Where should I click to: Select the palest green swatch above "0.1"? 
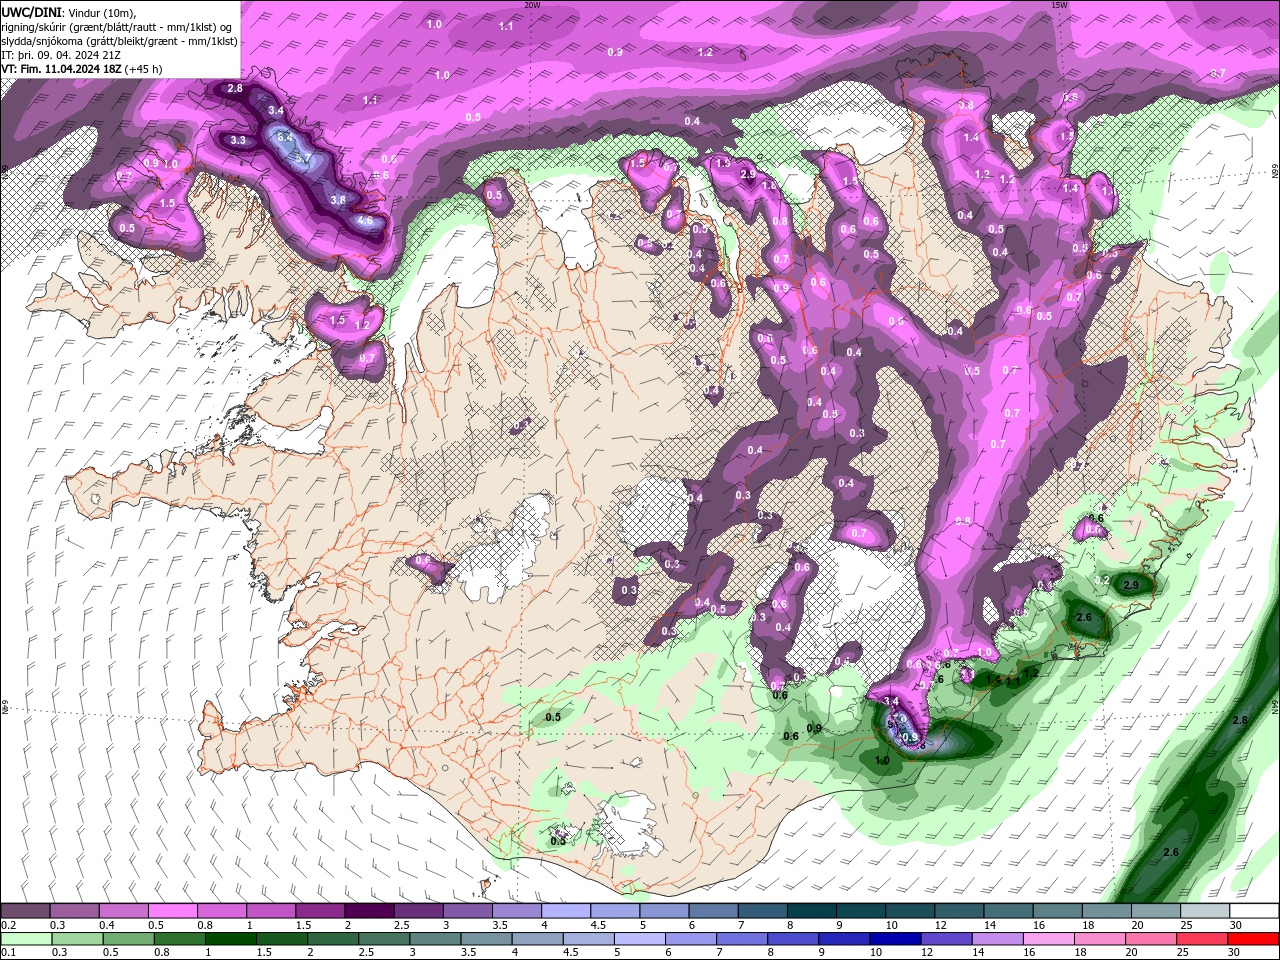point(26,939)
